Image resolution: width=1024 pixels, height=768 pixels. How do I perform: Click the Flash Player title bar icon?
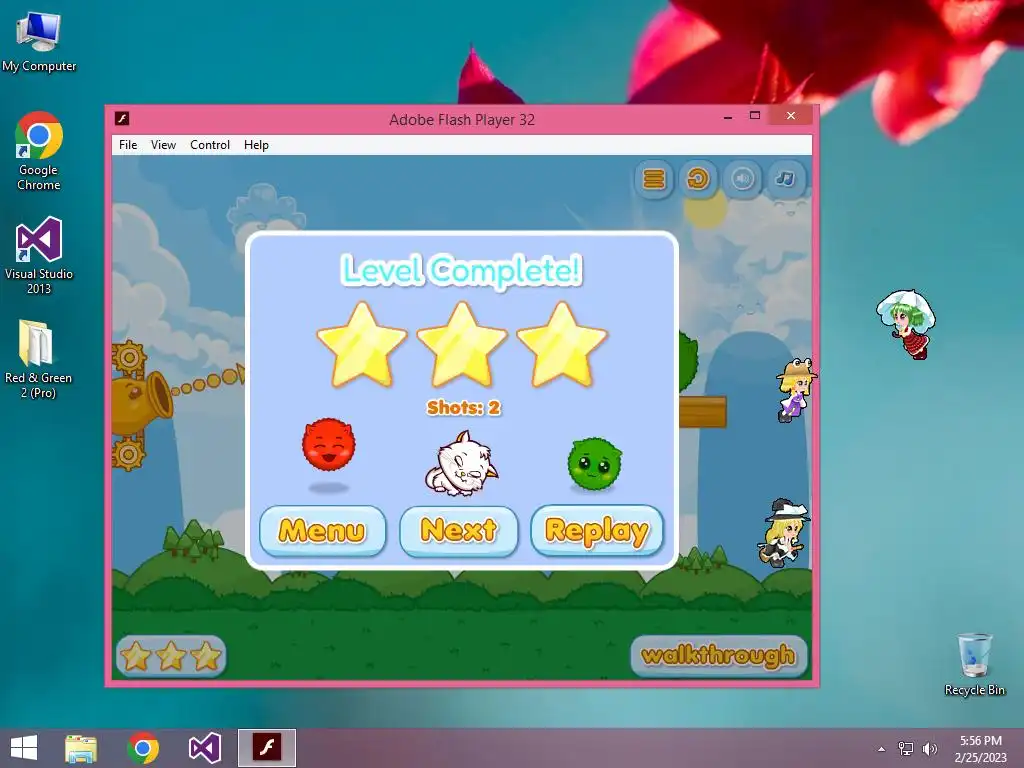[x=122, y=118]
